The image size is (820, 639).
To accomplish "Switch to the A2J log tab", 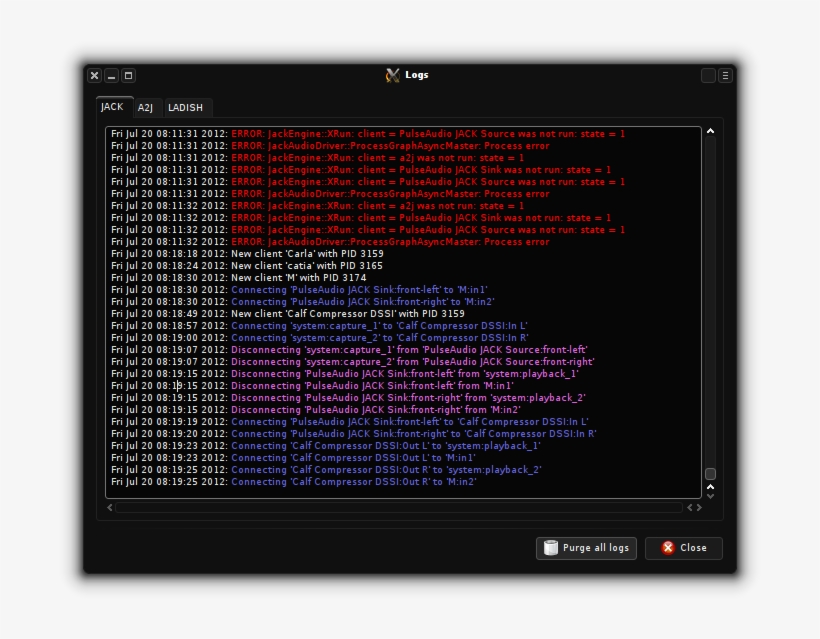I will (x=145, y=108).
